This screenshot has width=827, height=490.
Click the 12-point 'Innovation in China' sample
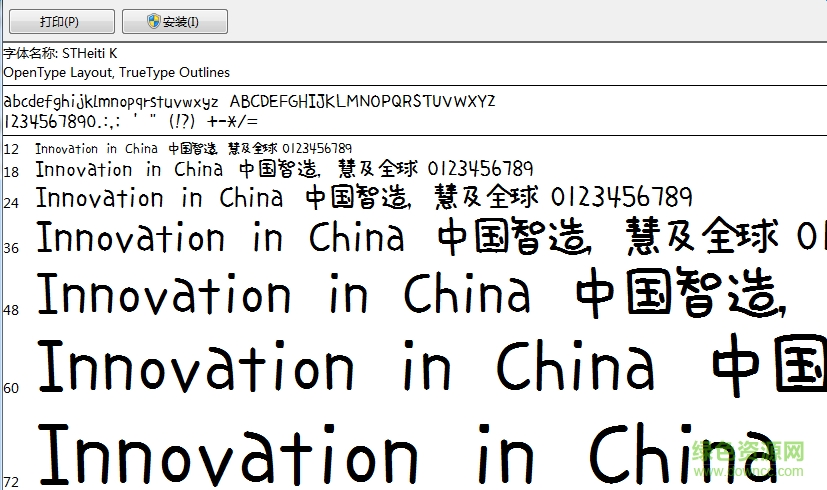pyautogui.click(x=97, y=149)
